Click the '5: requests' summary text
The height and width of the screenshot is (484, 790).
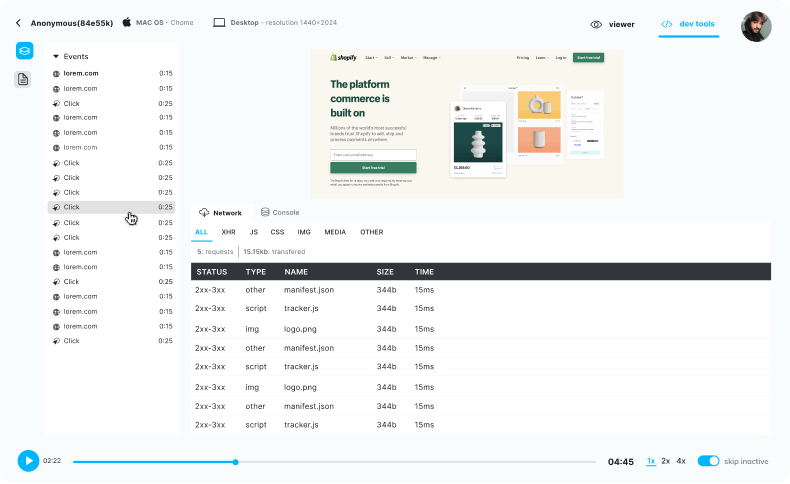215,252
